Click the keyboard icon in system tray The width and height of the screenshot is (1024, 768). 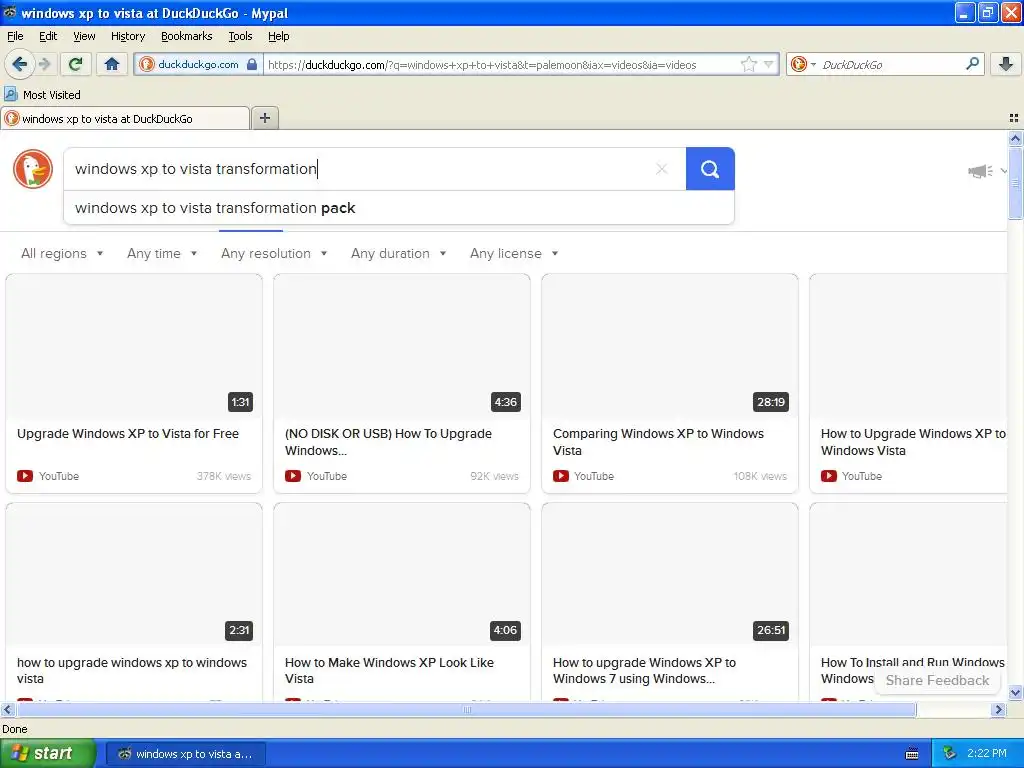click(912, 754)
